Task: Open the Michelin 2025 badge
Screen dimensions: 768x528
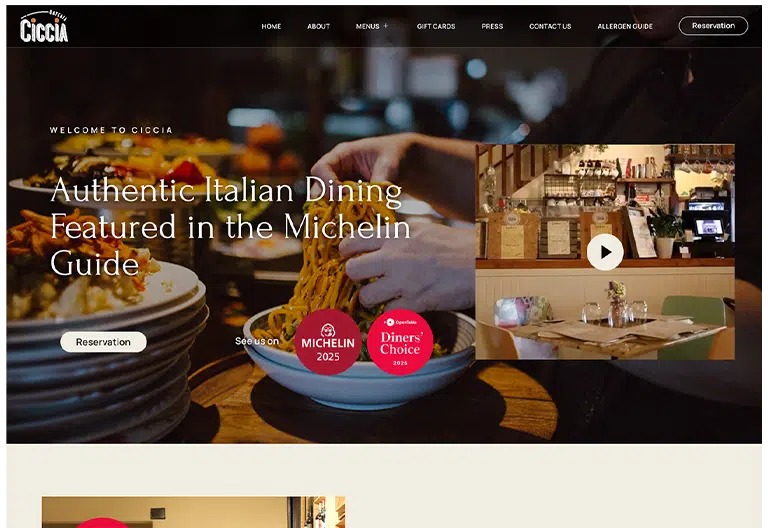Action: point(328,342)
